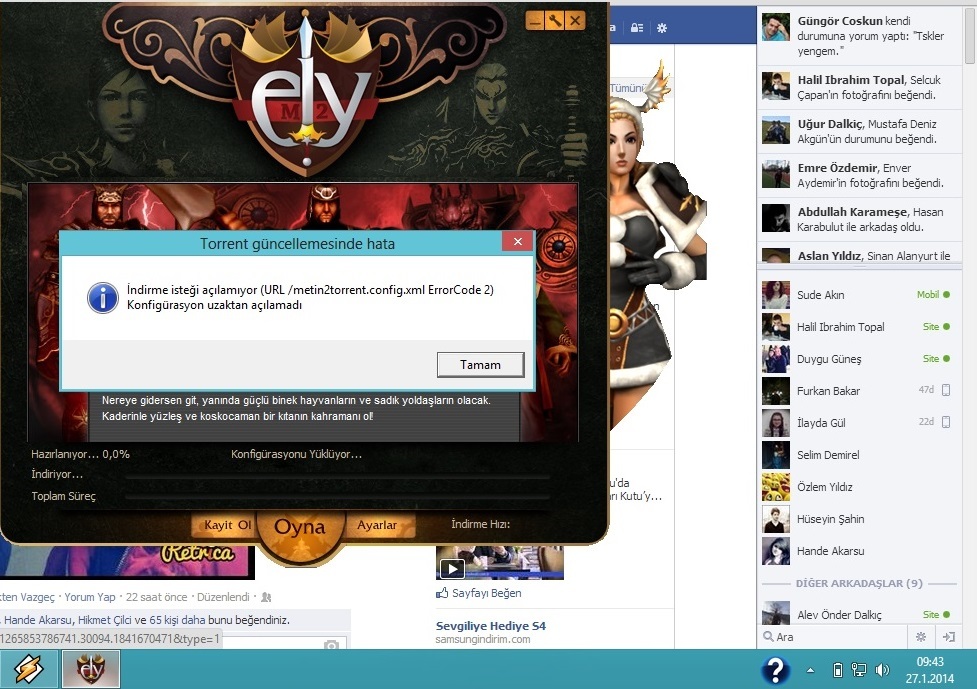The height and width of the screenshot is (689, 977).
Task: Click the audience friends icon after Düzenlendi
Action: click(x=266, y=597)
